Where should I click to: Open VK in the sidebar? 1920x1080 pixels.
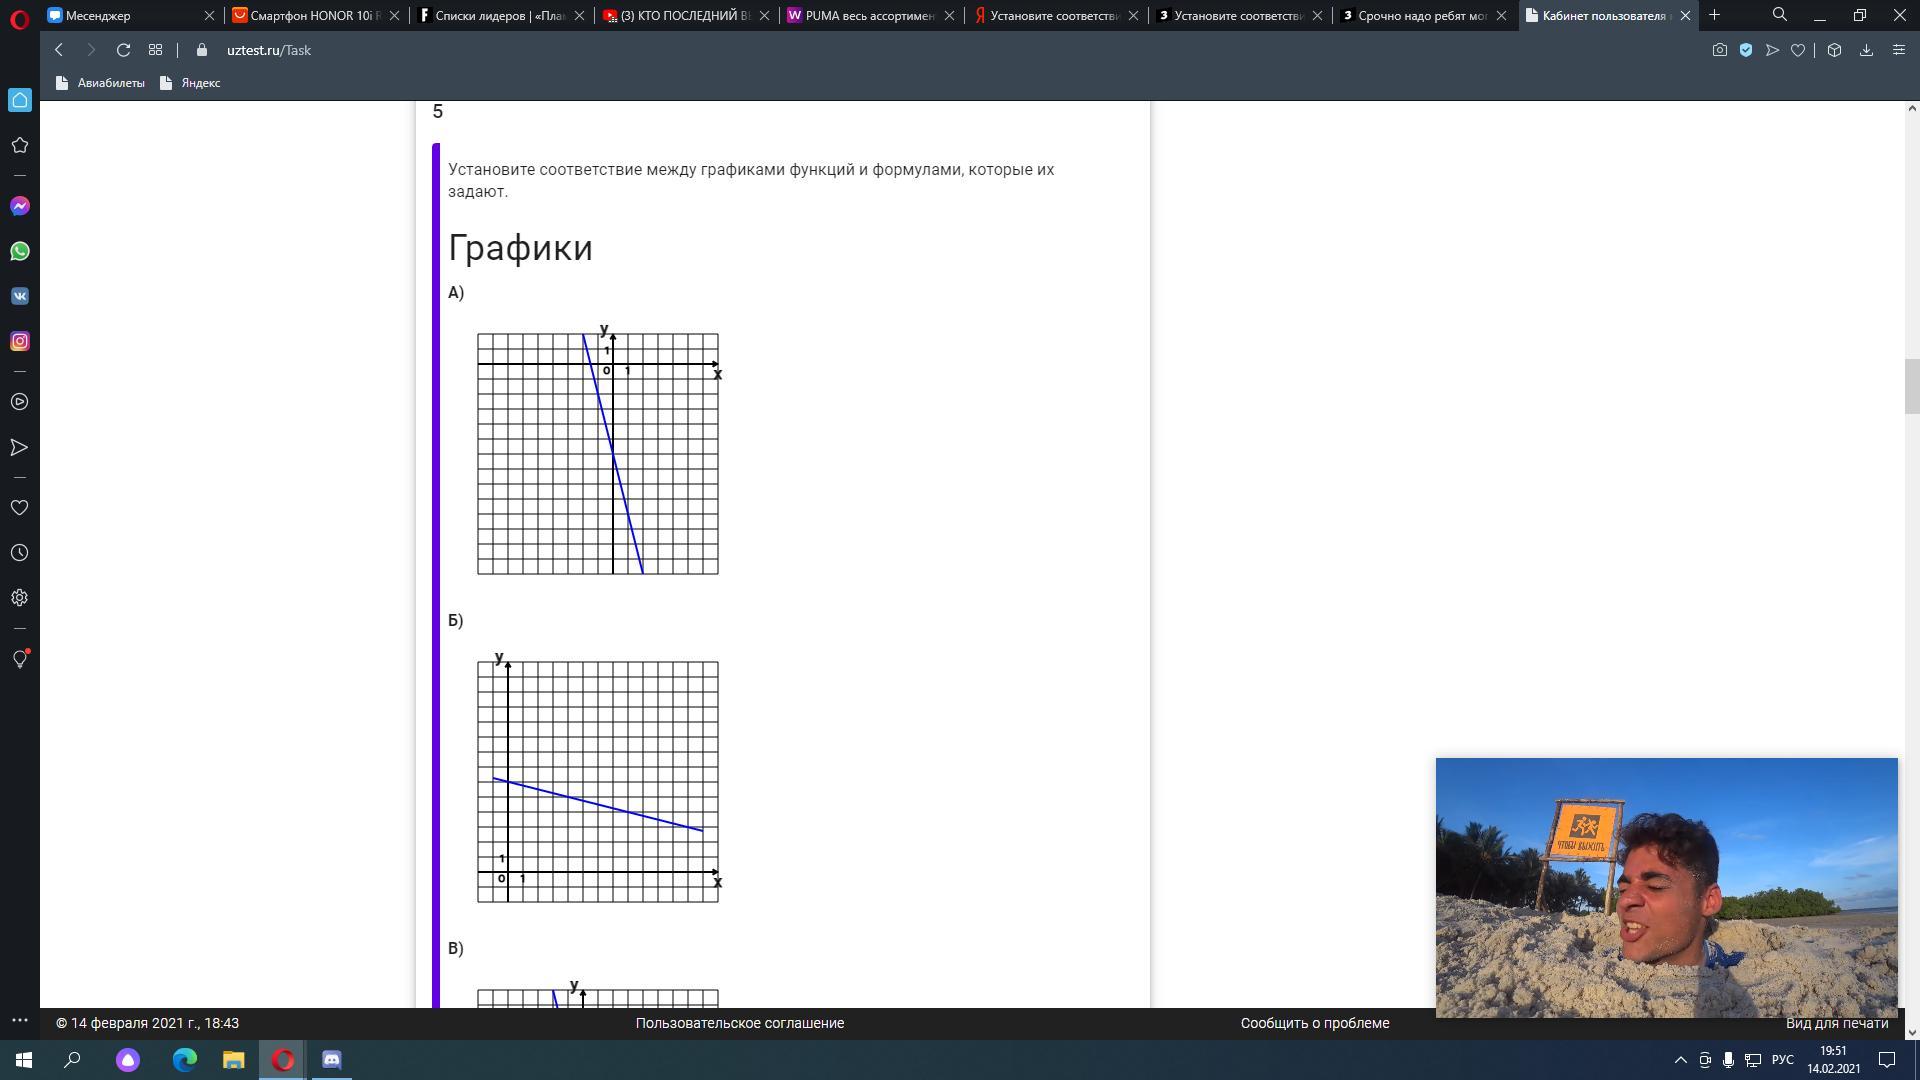pyautogui.click(x=20, y=296)
